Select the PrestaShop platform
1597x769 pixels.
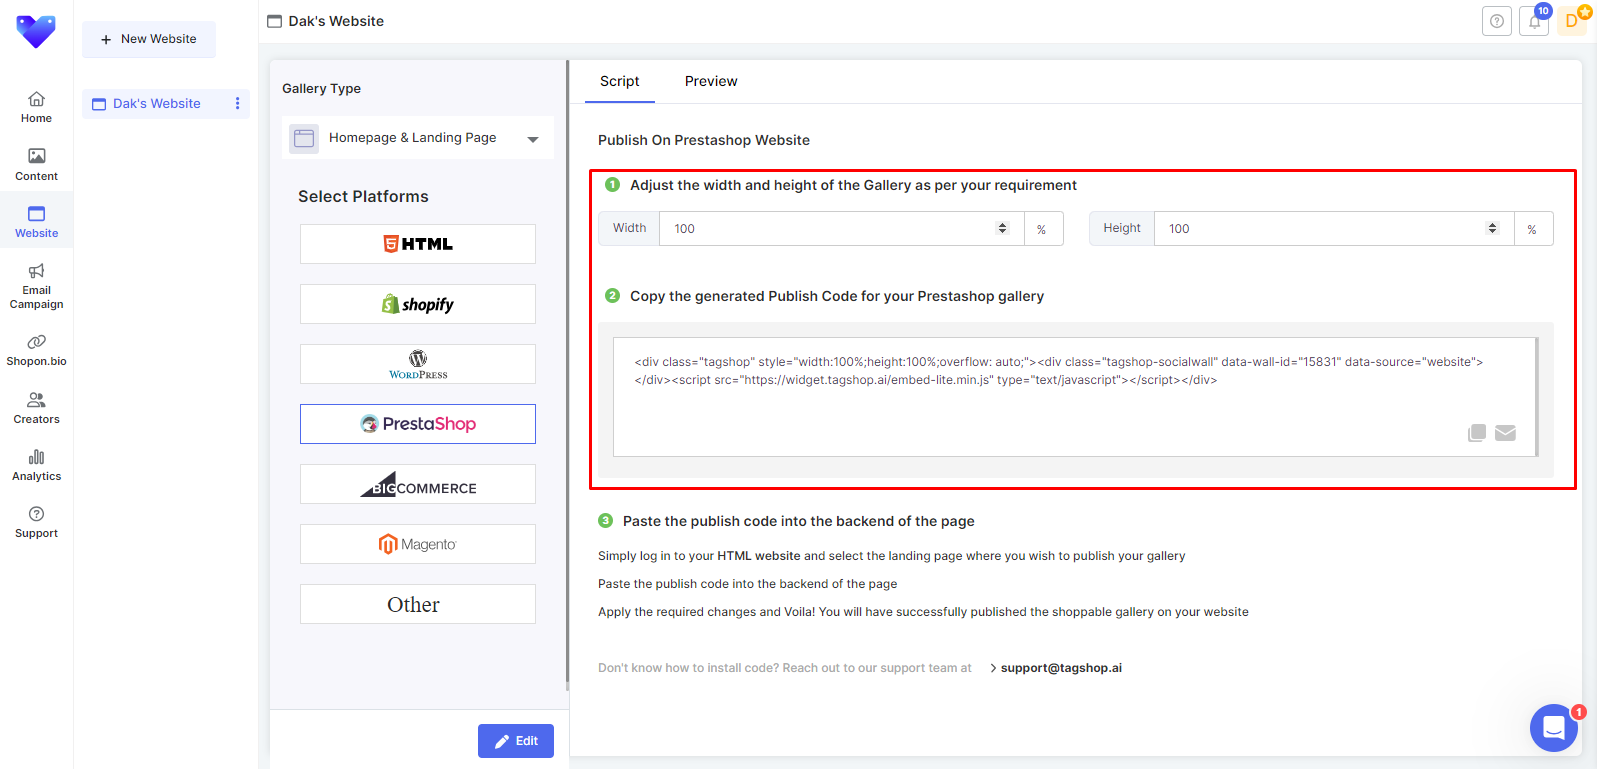click(418, 424)
